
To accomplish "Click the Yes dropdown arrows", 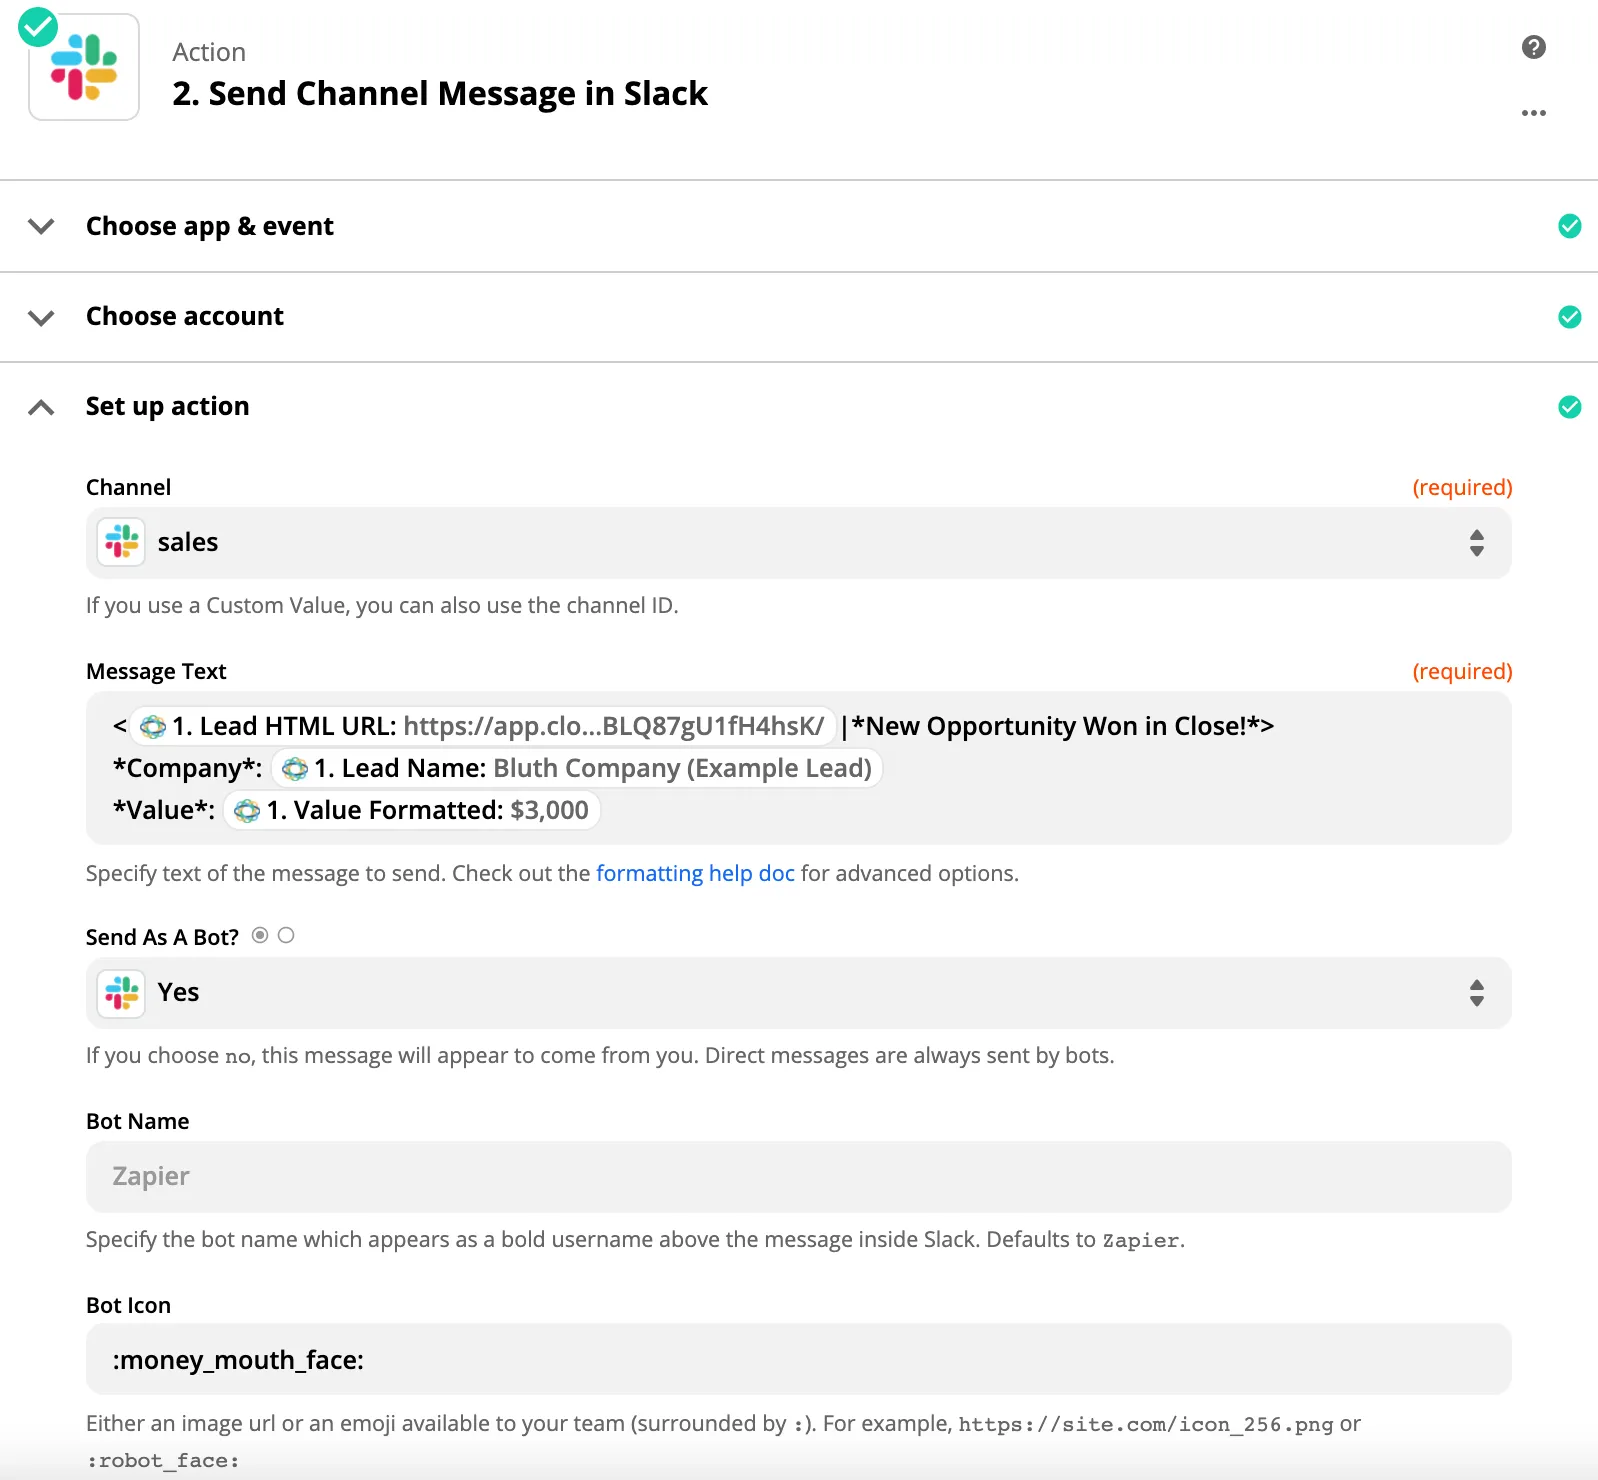I will tap(1476, 993).
